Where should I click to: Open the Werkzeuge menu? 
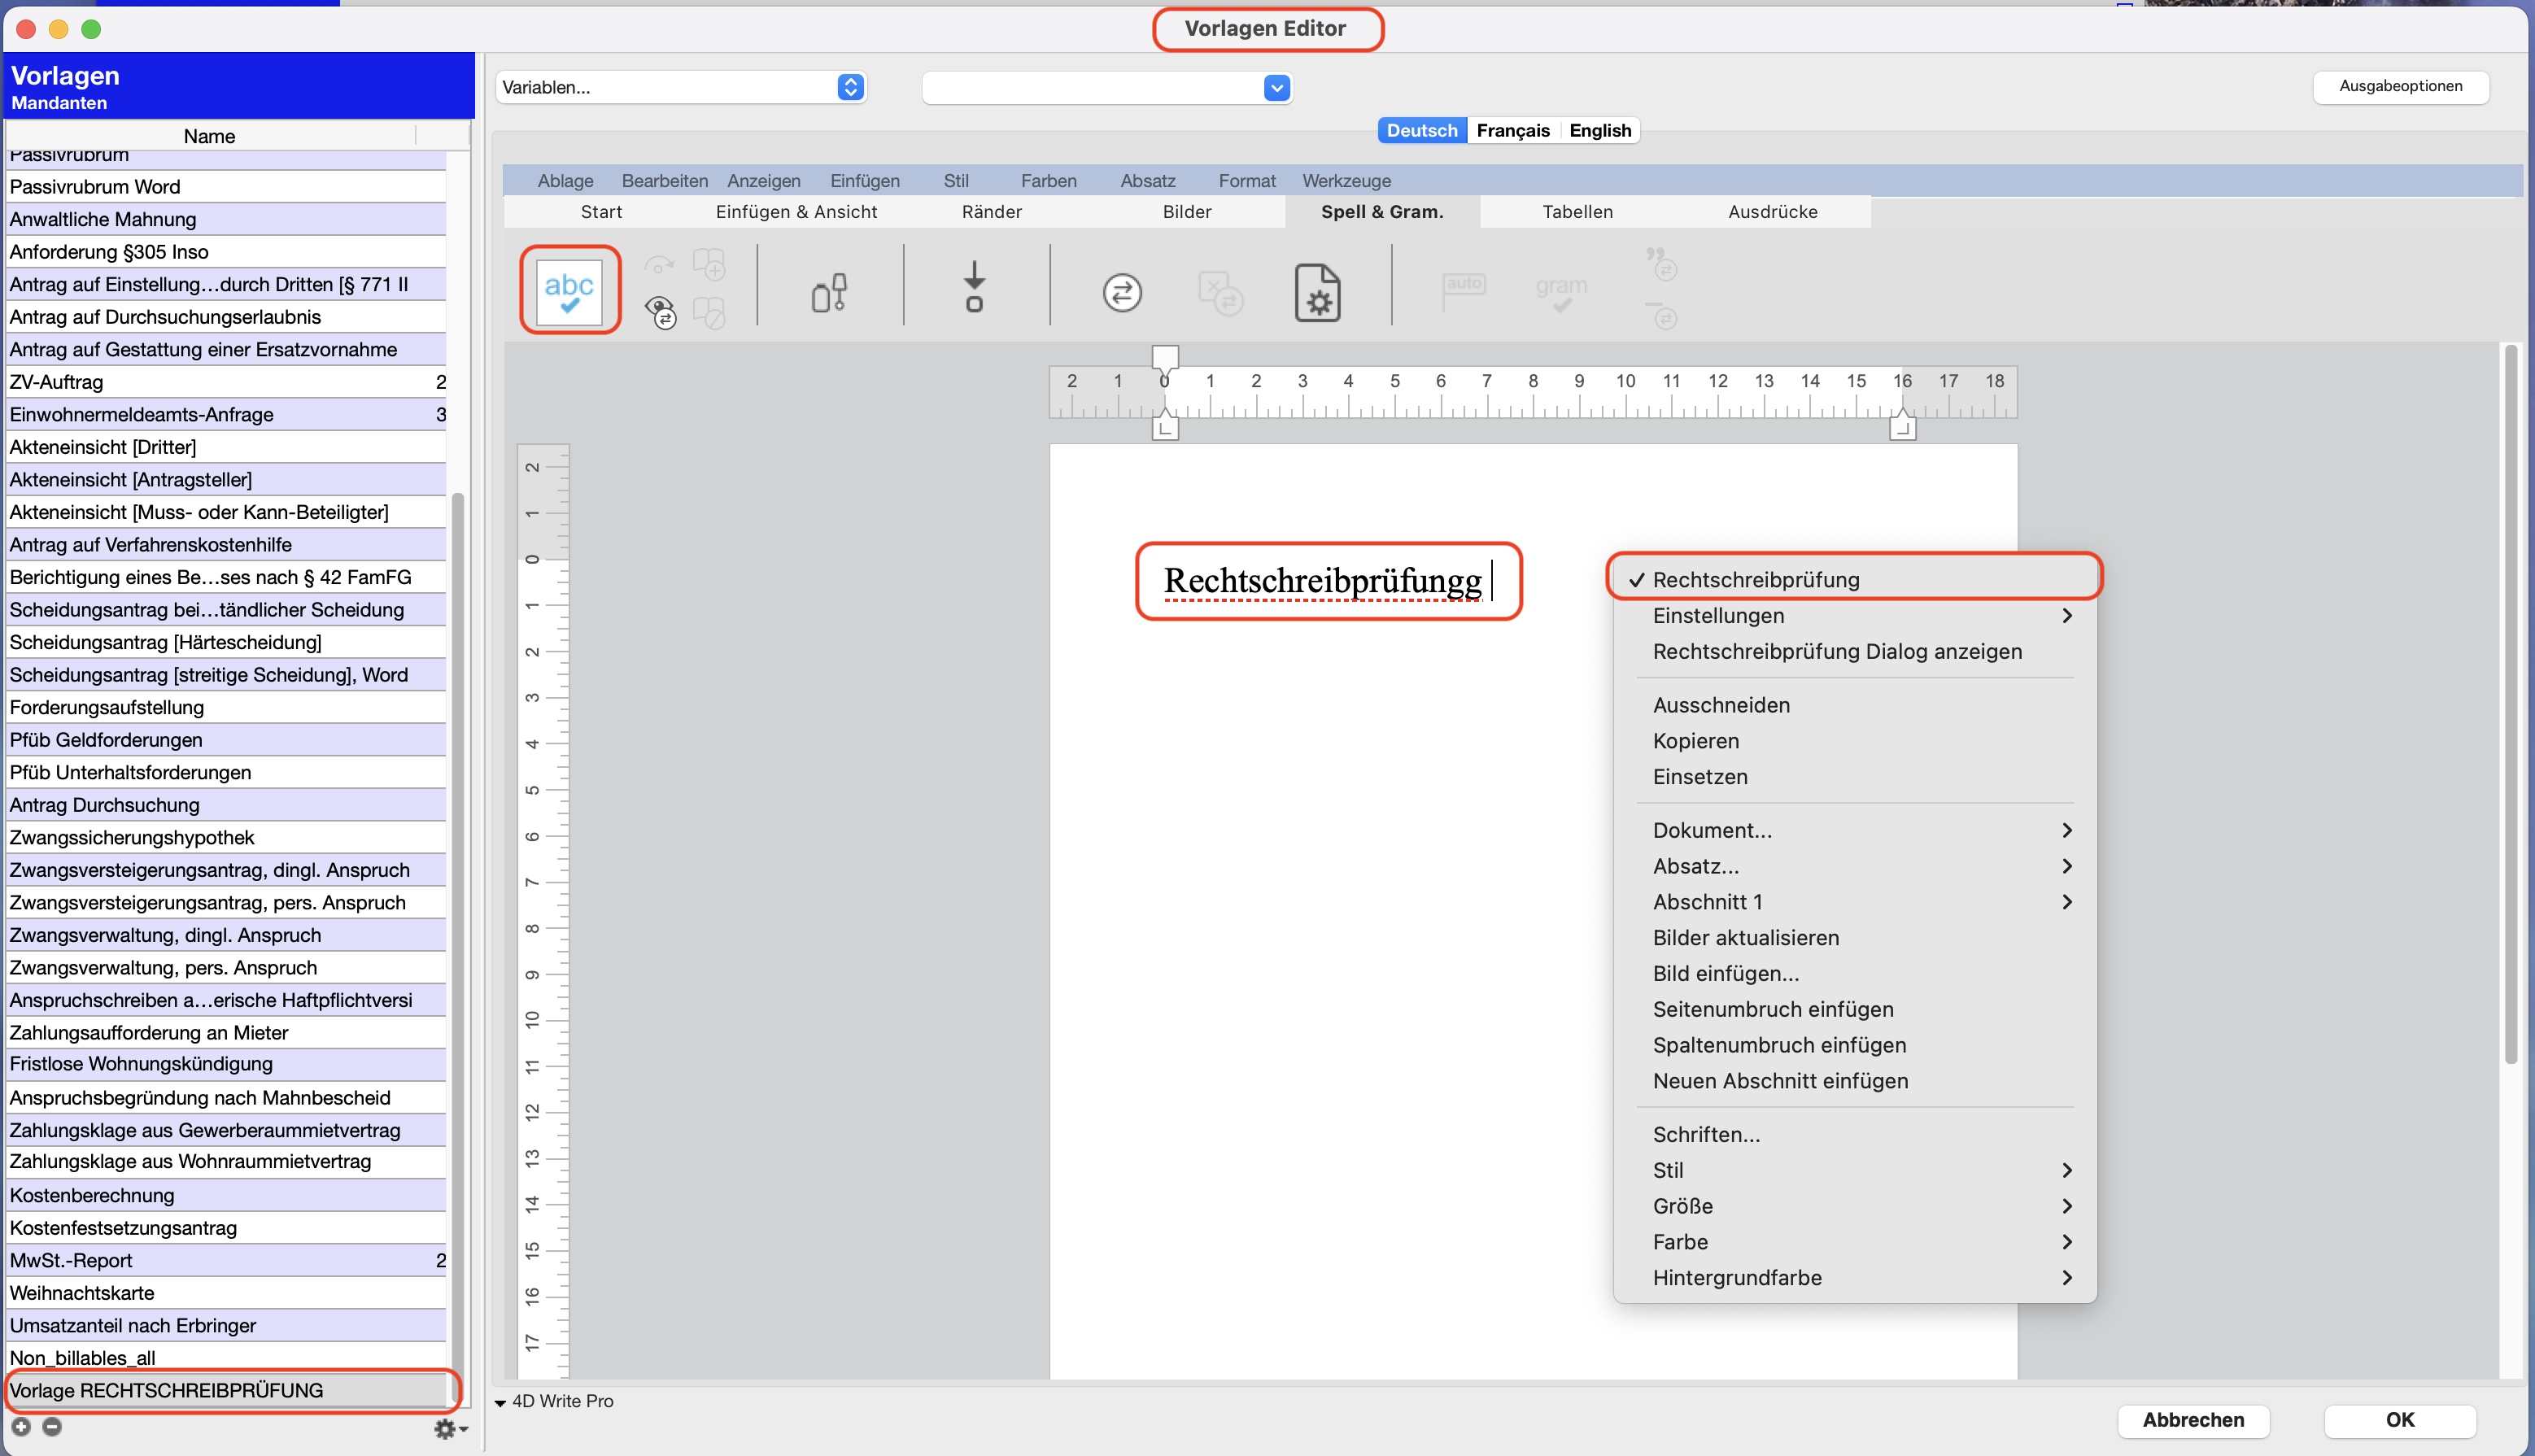click(x=1346, y=181)
